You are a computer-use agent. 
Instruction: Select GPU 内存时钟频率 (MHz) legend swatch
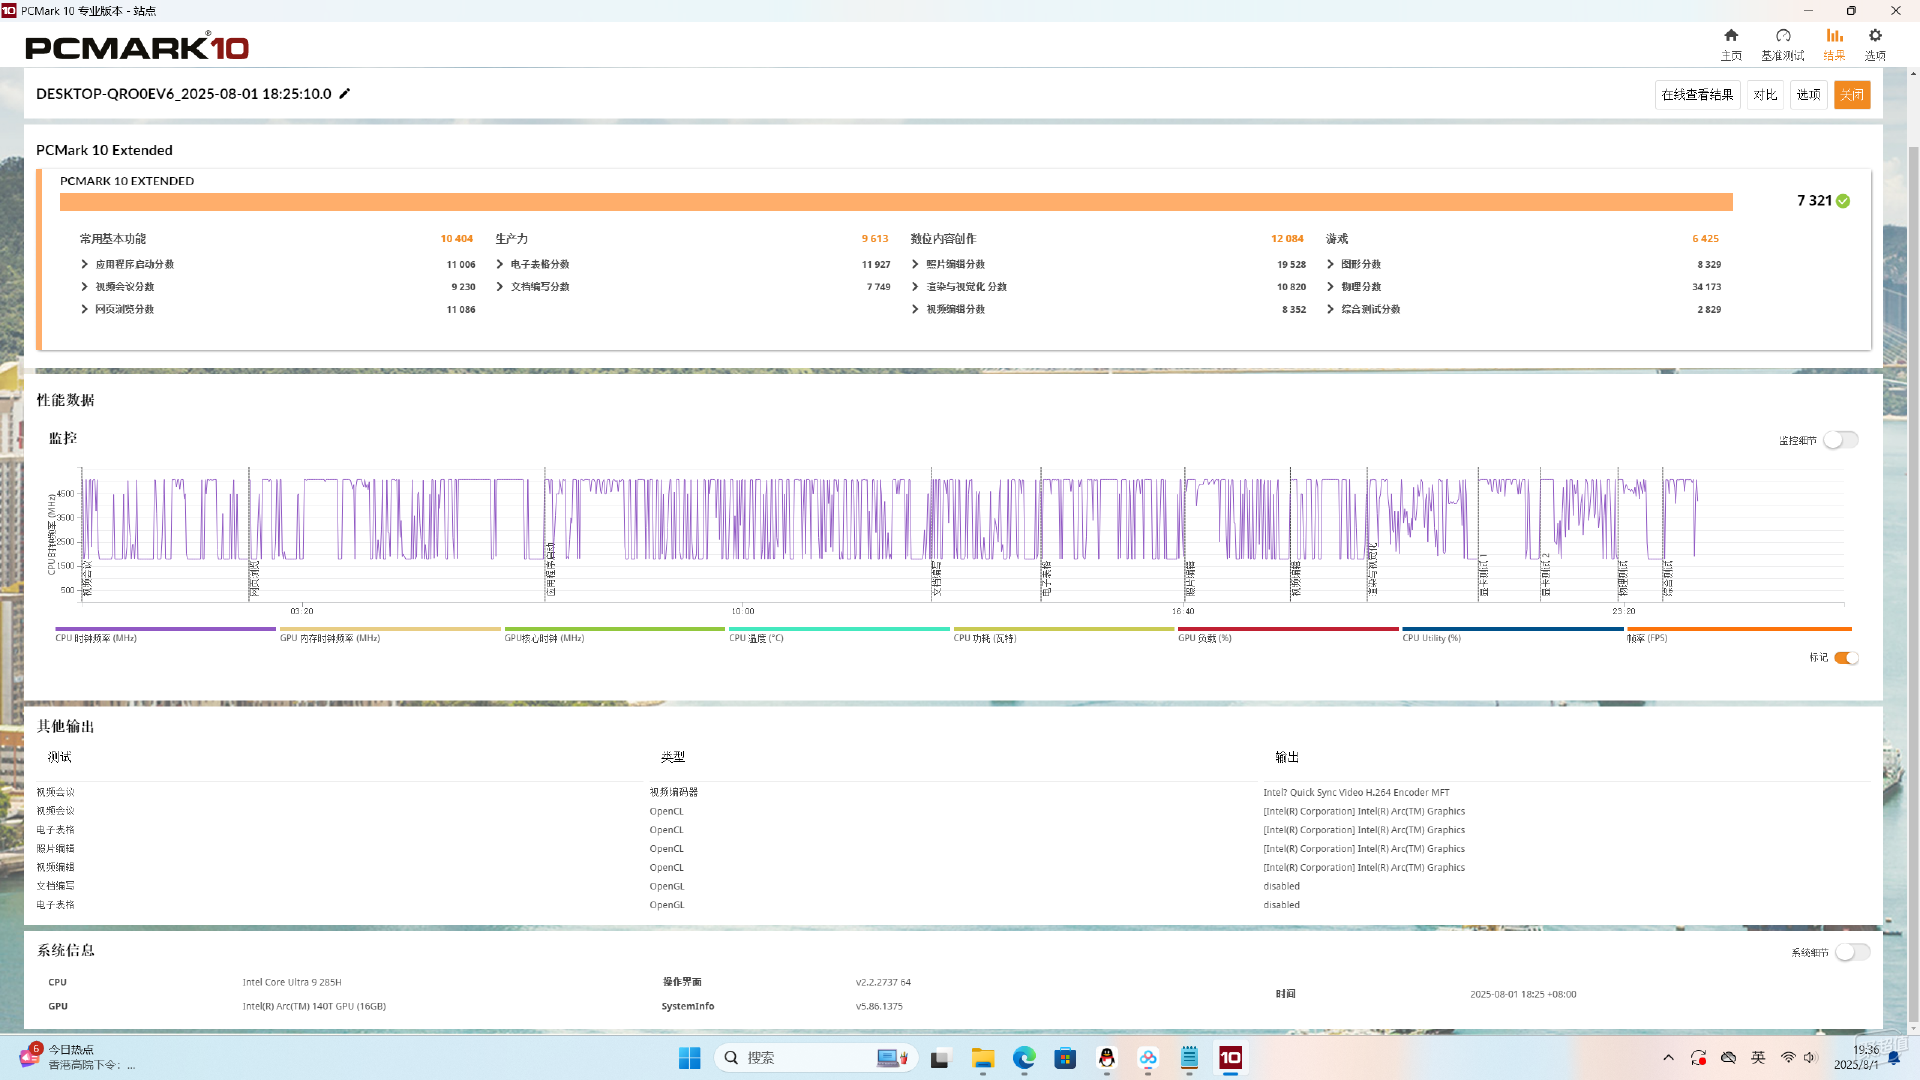click(390, 630)
